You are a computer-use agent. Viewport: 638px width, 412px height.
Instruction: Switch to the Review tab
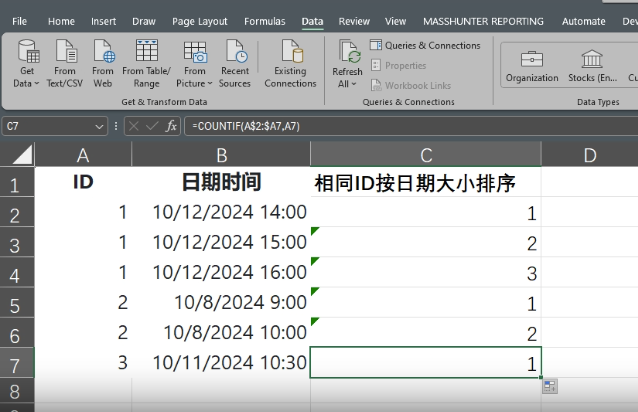354,21
